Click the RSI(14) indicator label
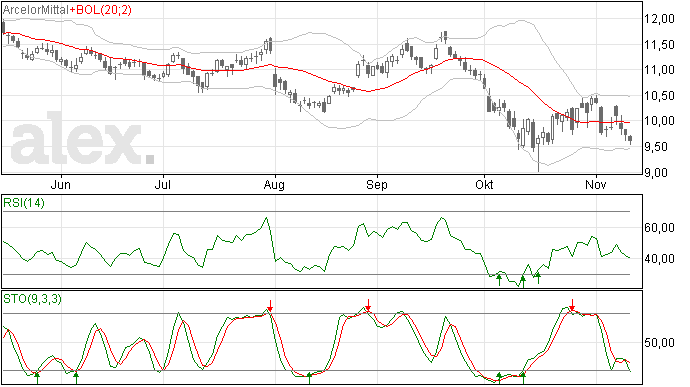The image size is (690, 387). pyautogui.click(x=24, y=203)
